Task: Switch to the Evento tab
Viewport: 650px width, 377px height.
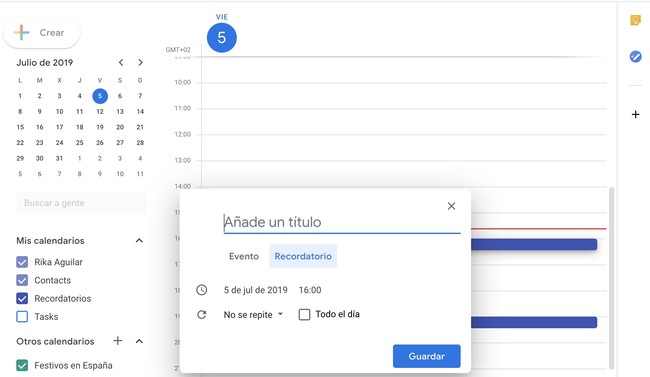Action: (x=244, y=256)
